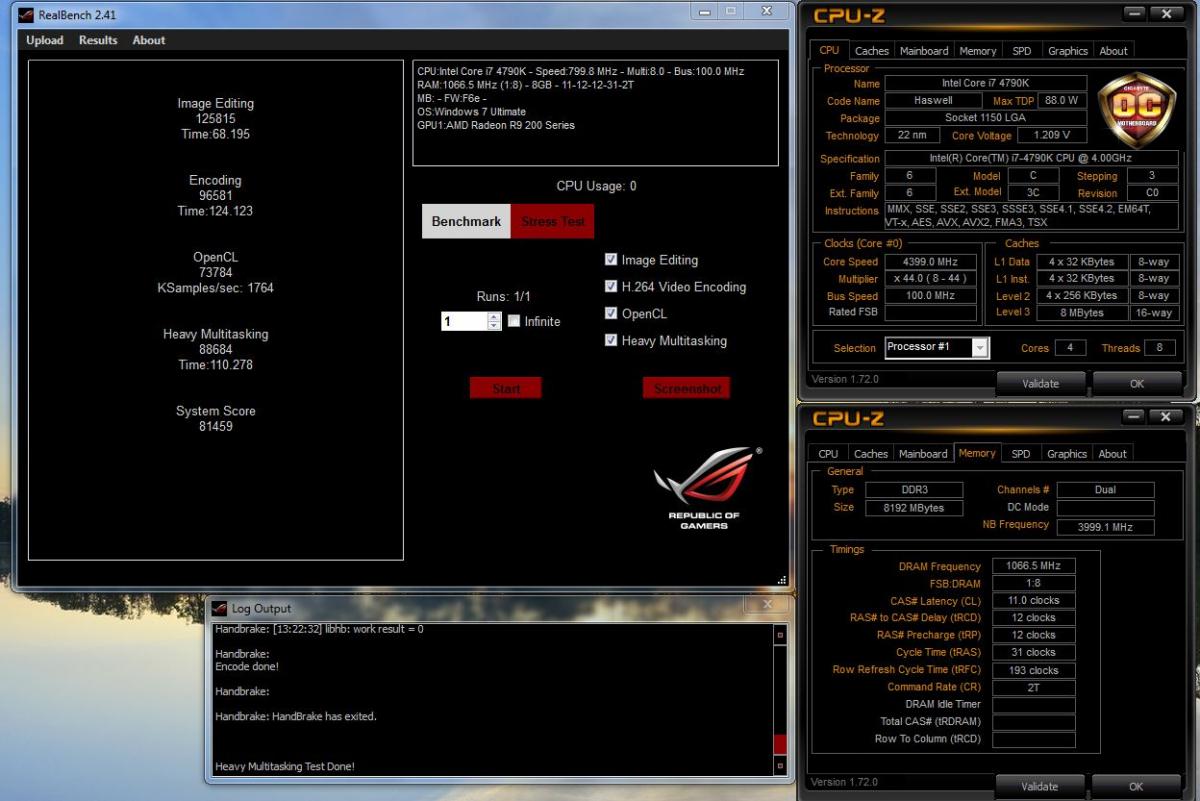The height and width of the screenshot is (801, 1200).
Task: Click the memory Size value 8192 MBytes
Action: [x=913, y=507]
